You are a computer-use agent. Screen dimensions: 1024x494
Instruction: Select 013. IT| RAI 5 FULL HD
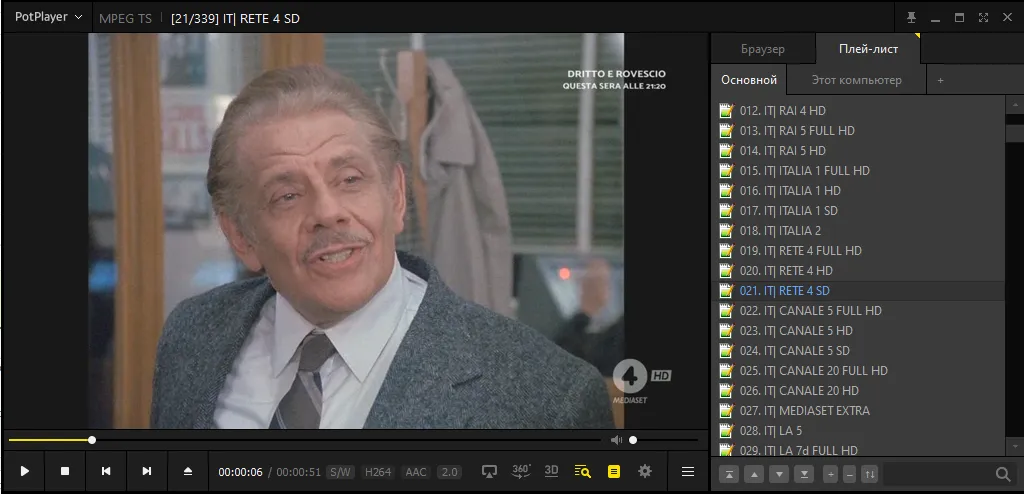click(x=858, y=131)
